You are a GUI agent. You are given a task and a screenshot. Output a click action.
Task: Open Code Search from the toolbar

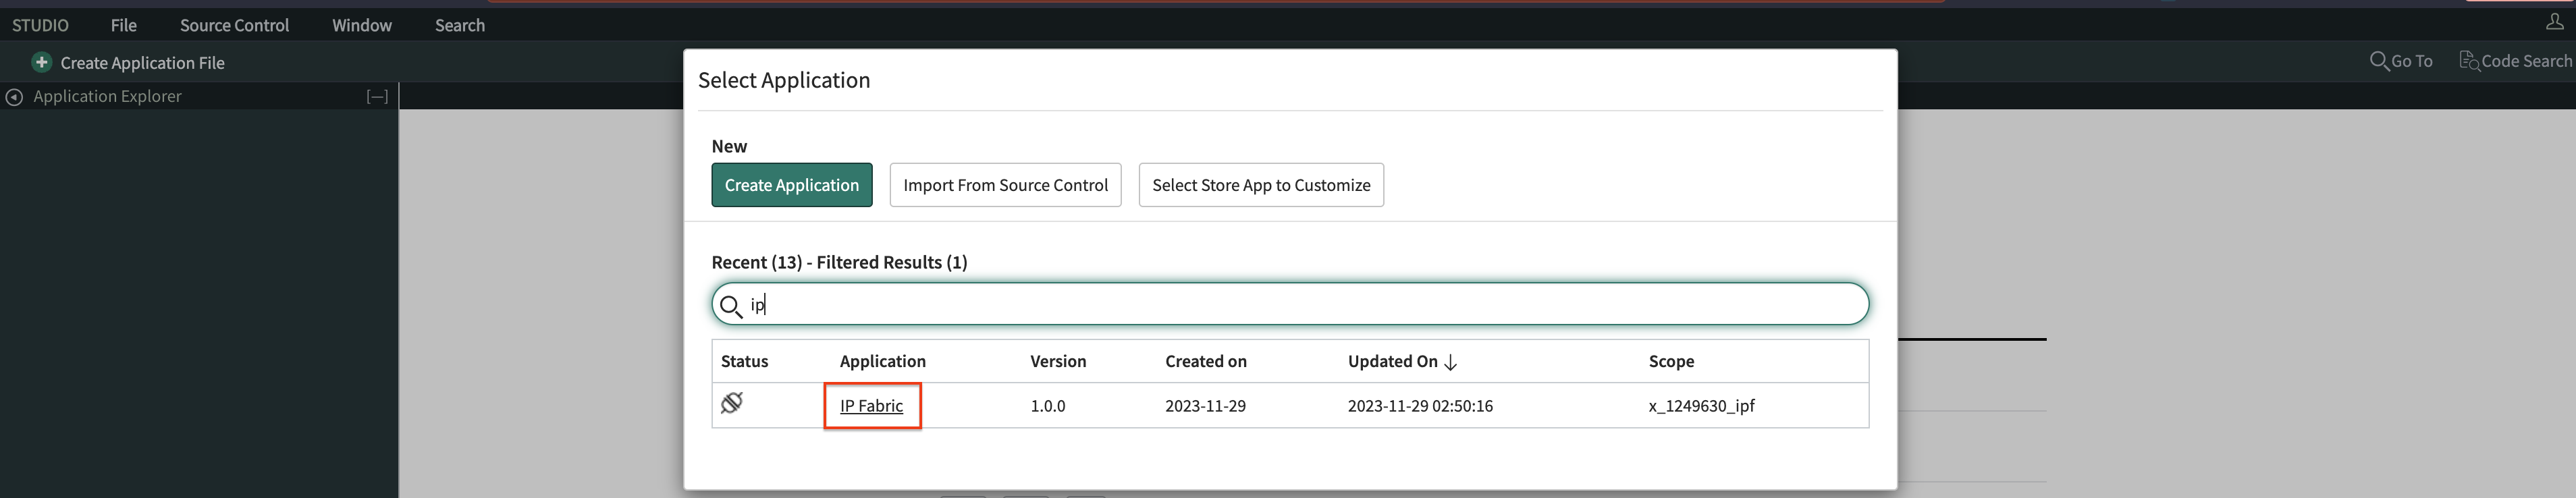click(x=2514, y=61)
